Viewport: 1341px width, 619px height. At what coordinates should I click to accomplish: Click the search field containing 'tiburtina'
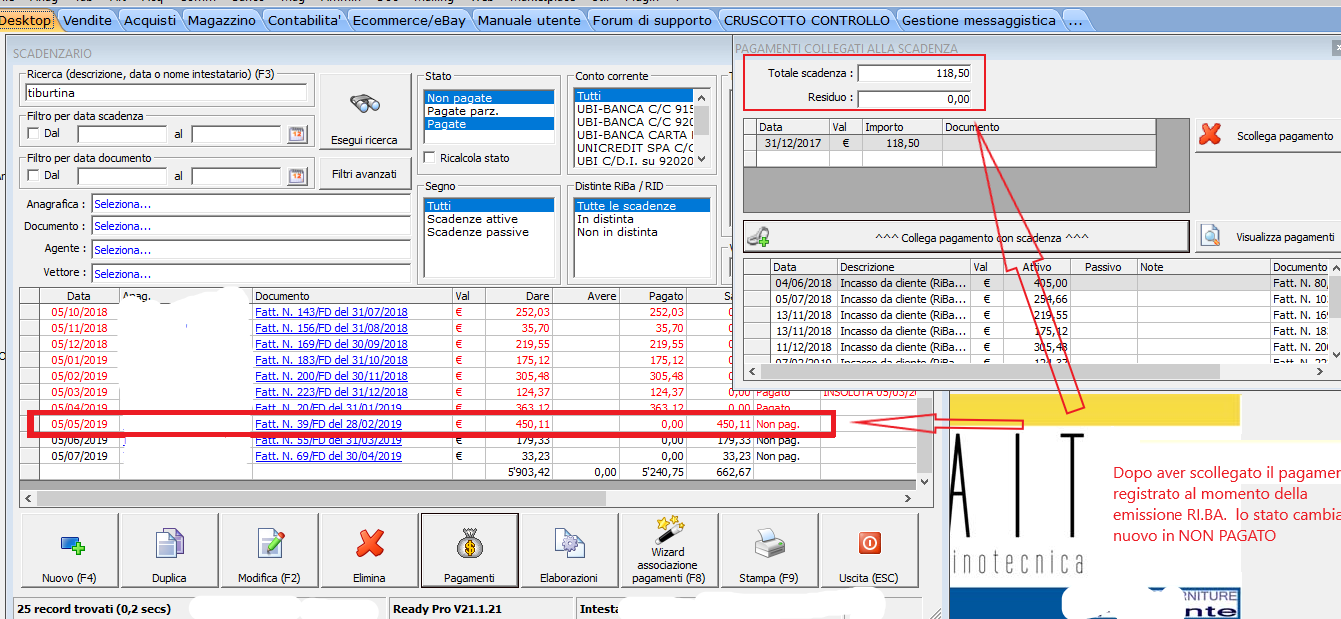click(165, 93)
